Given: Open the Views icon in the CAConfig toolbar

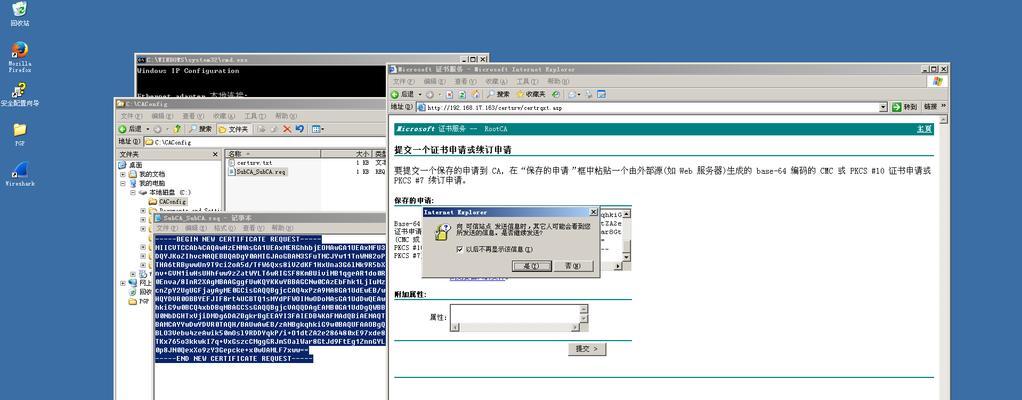Looking at the screenshot, I should pyautogui.click(x=318, y=129).
